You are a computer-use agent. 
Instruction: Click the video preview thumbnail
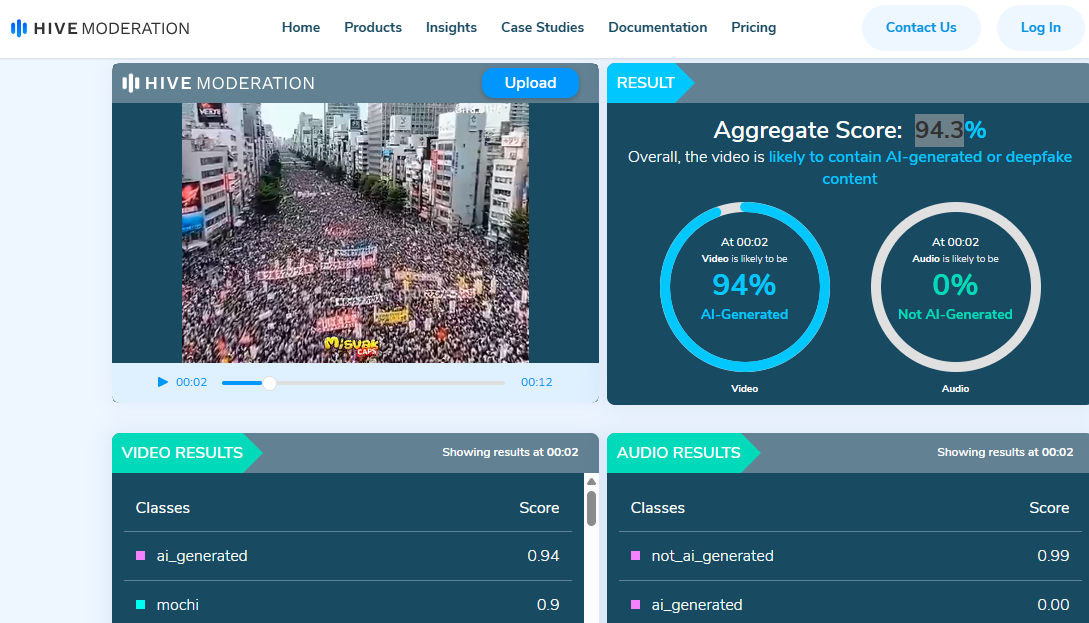(355, 232)
